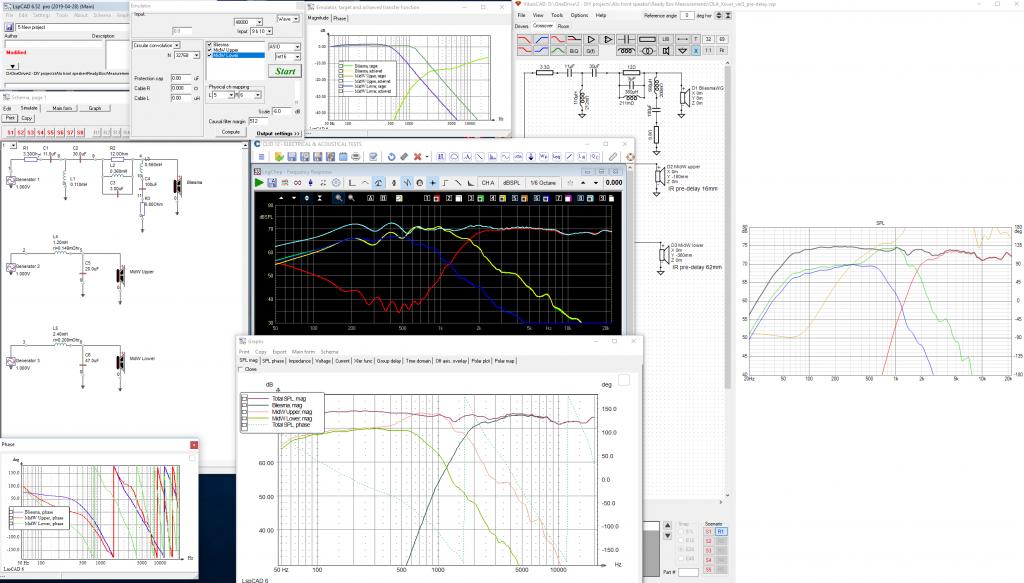Click the crosshair marker icon in LogChirp toolbar
Viewport: 1024px width, 583px height.
click(432, 183)
